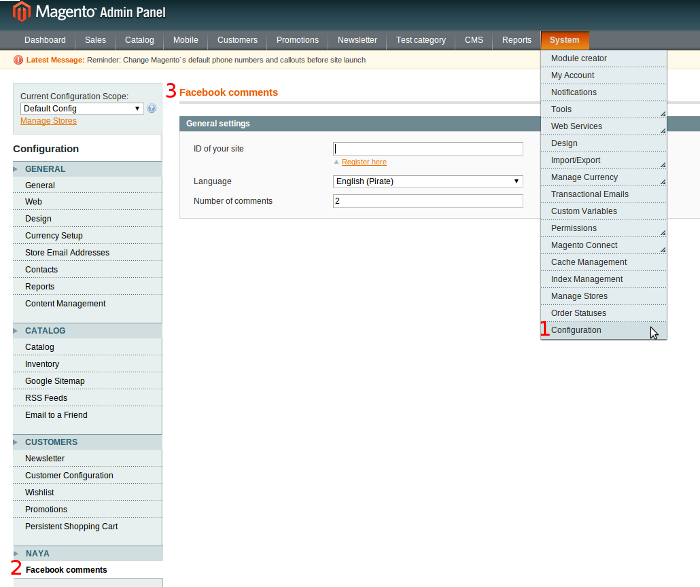Open Content Management section
700x587 pixels.
88,304
